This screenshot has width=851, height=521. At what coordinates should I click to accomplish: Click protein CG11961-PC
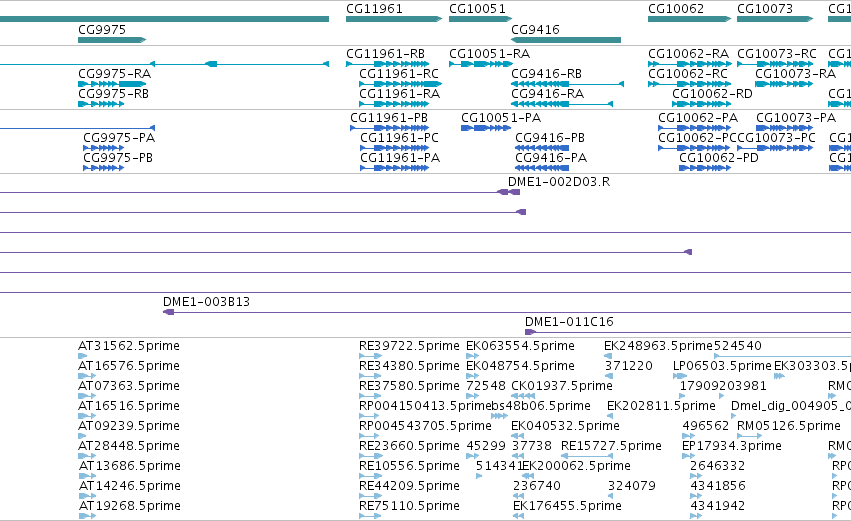tap(395, 148)
